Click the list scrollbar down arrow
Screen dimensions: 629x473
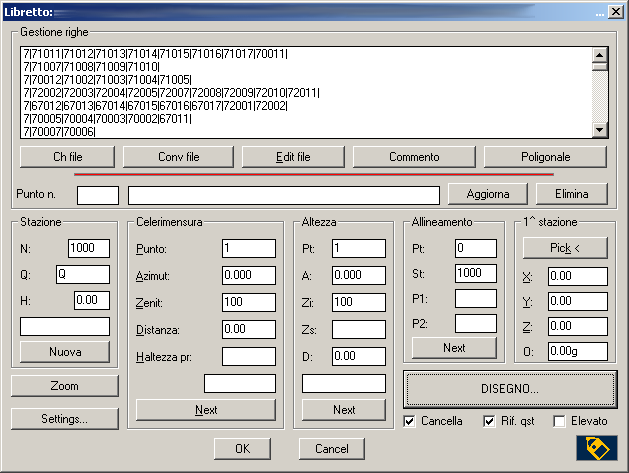[599, 130]
